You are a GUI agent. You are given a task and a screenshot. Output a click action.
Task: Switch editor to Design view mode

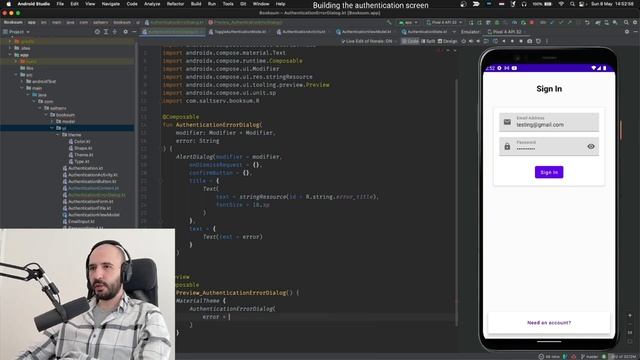447,41
